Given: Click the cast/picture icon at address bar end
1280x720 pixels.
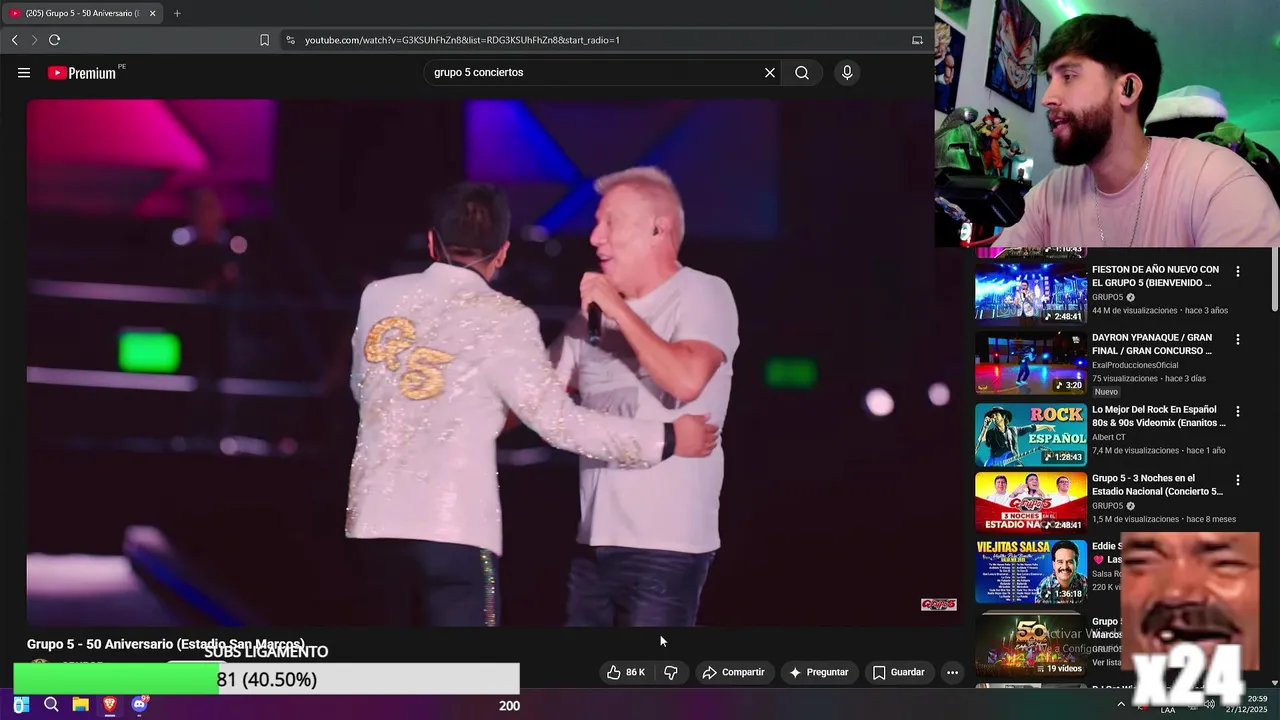Looking at the screenshot, I should [917, 40].
